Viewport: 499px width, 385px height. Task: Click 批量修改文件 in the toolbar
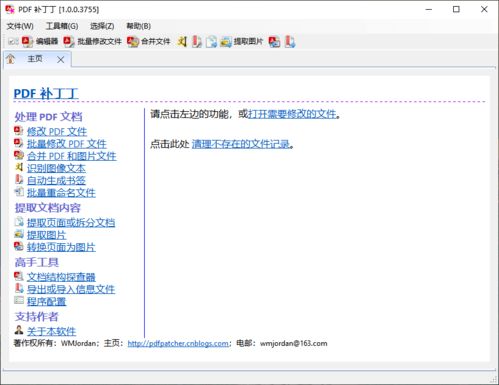[92, 41]
